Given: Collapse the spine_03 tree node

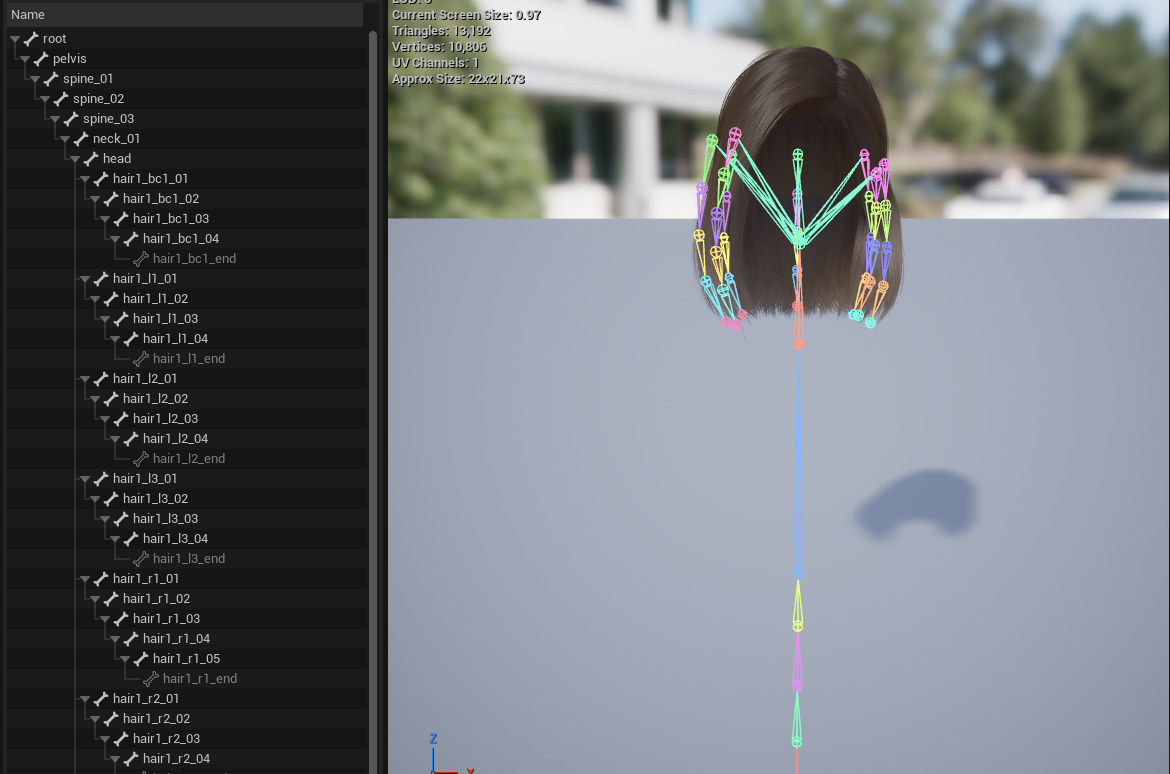Looking at the screenshot, I should (55, 119).
